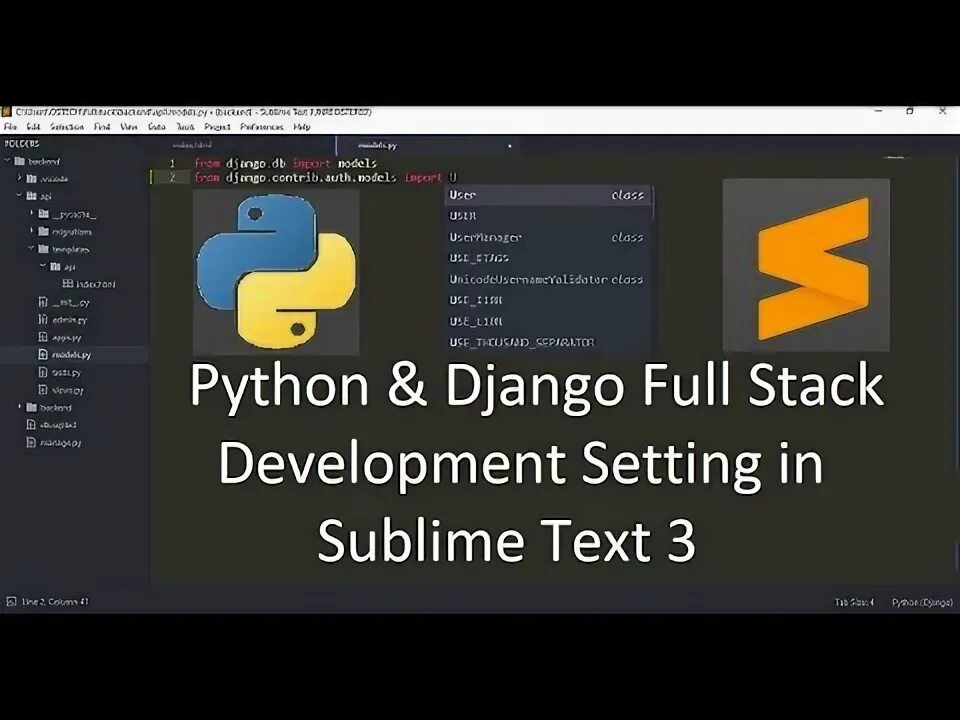Choose USE_THOUSAND_SEPARATOR from autocomplete list
The height and width of the screenshot is (720, 960).
547,342
